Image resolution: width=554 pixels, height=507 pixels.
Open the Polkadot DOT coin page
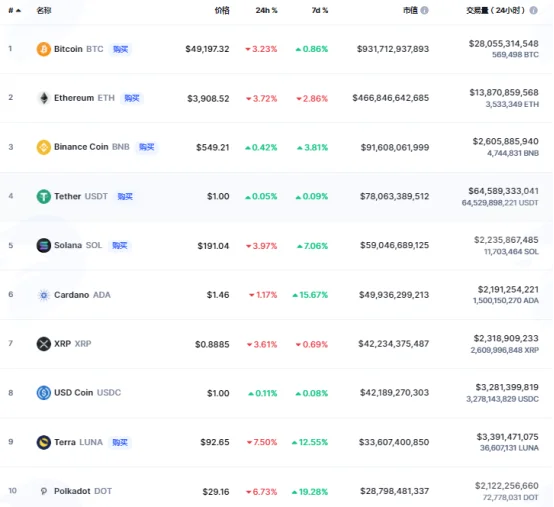(x=83, y=491)
